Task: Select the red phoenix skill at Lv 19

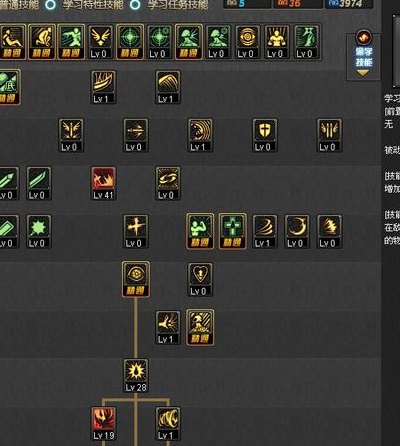Action: 103,424
